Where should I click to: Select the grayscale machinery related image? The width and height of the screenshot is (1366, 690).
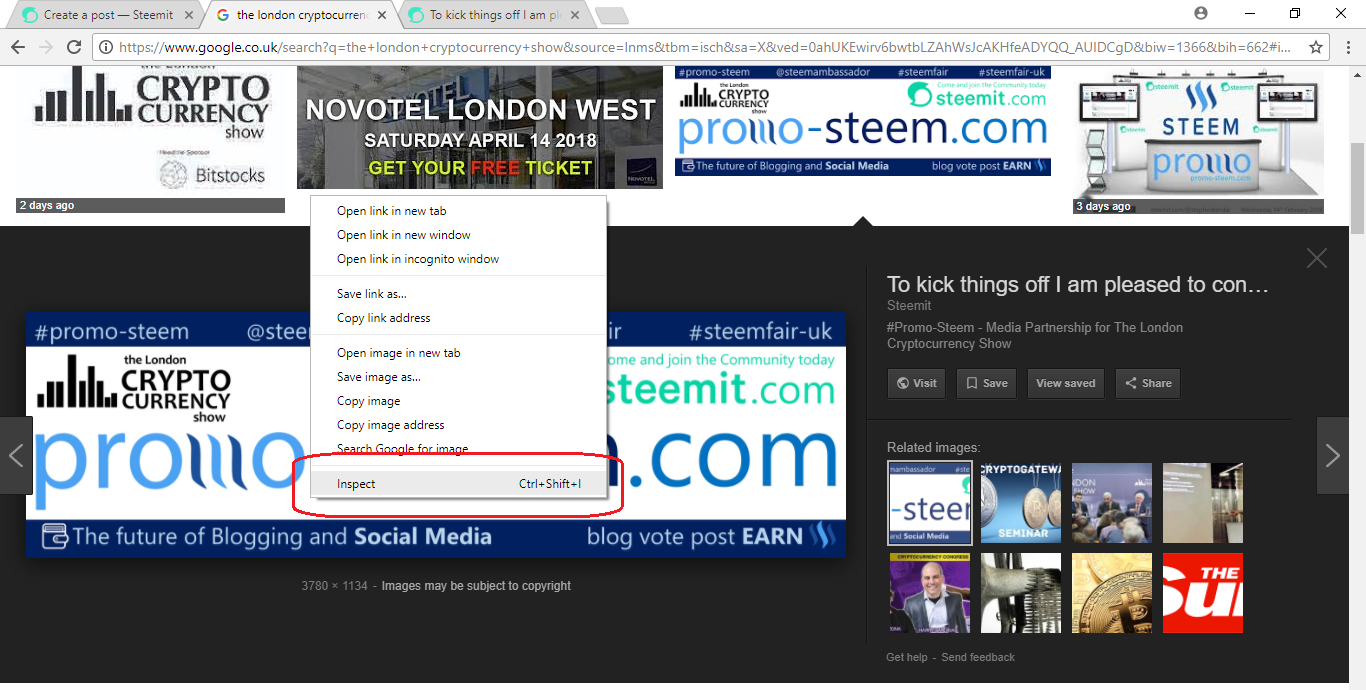point(1021,593)
